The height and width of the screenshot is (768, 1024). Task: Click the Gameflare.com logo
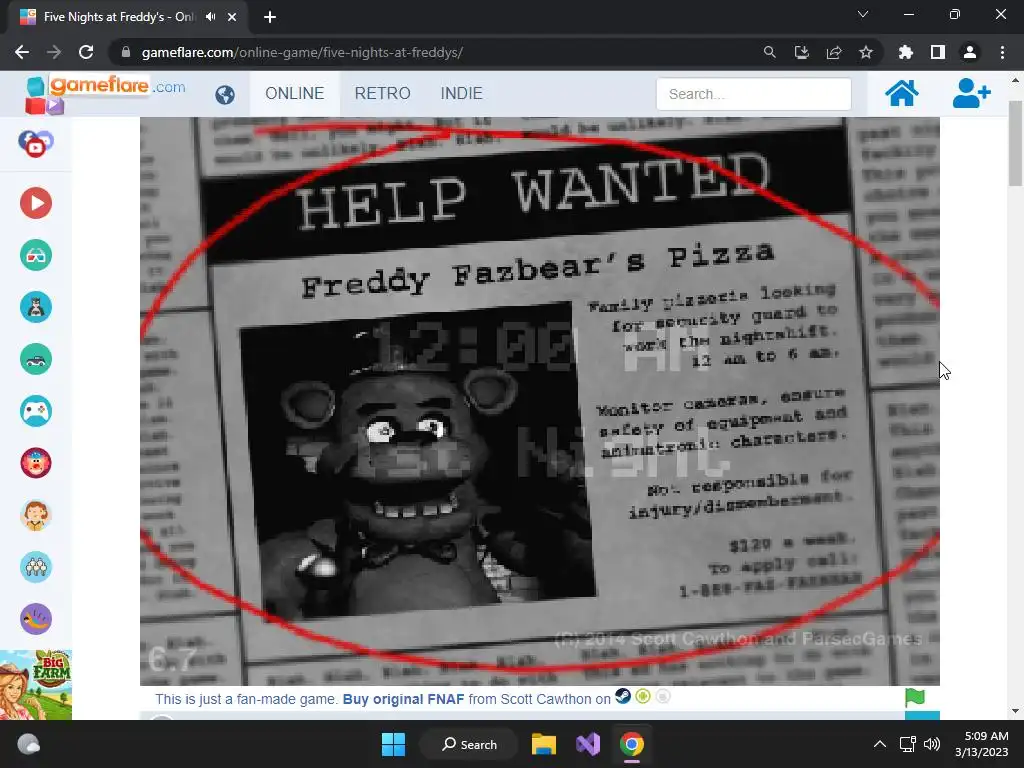[x=105, y=93]
